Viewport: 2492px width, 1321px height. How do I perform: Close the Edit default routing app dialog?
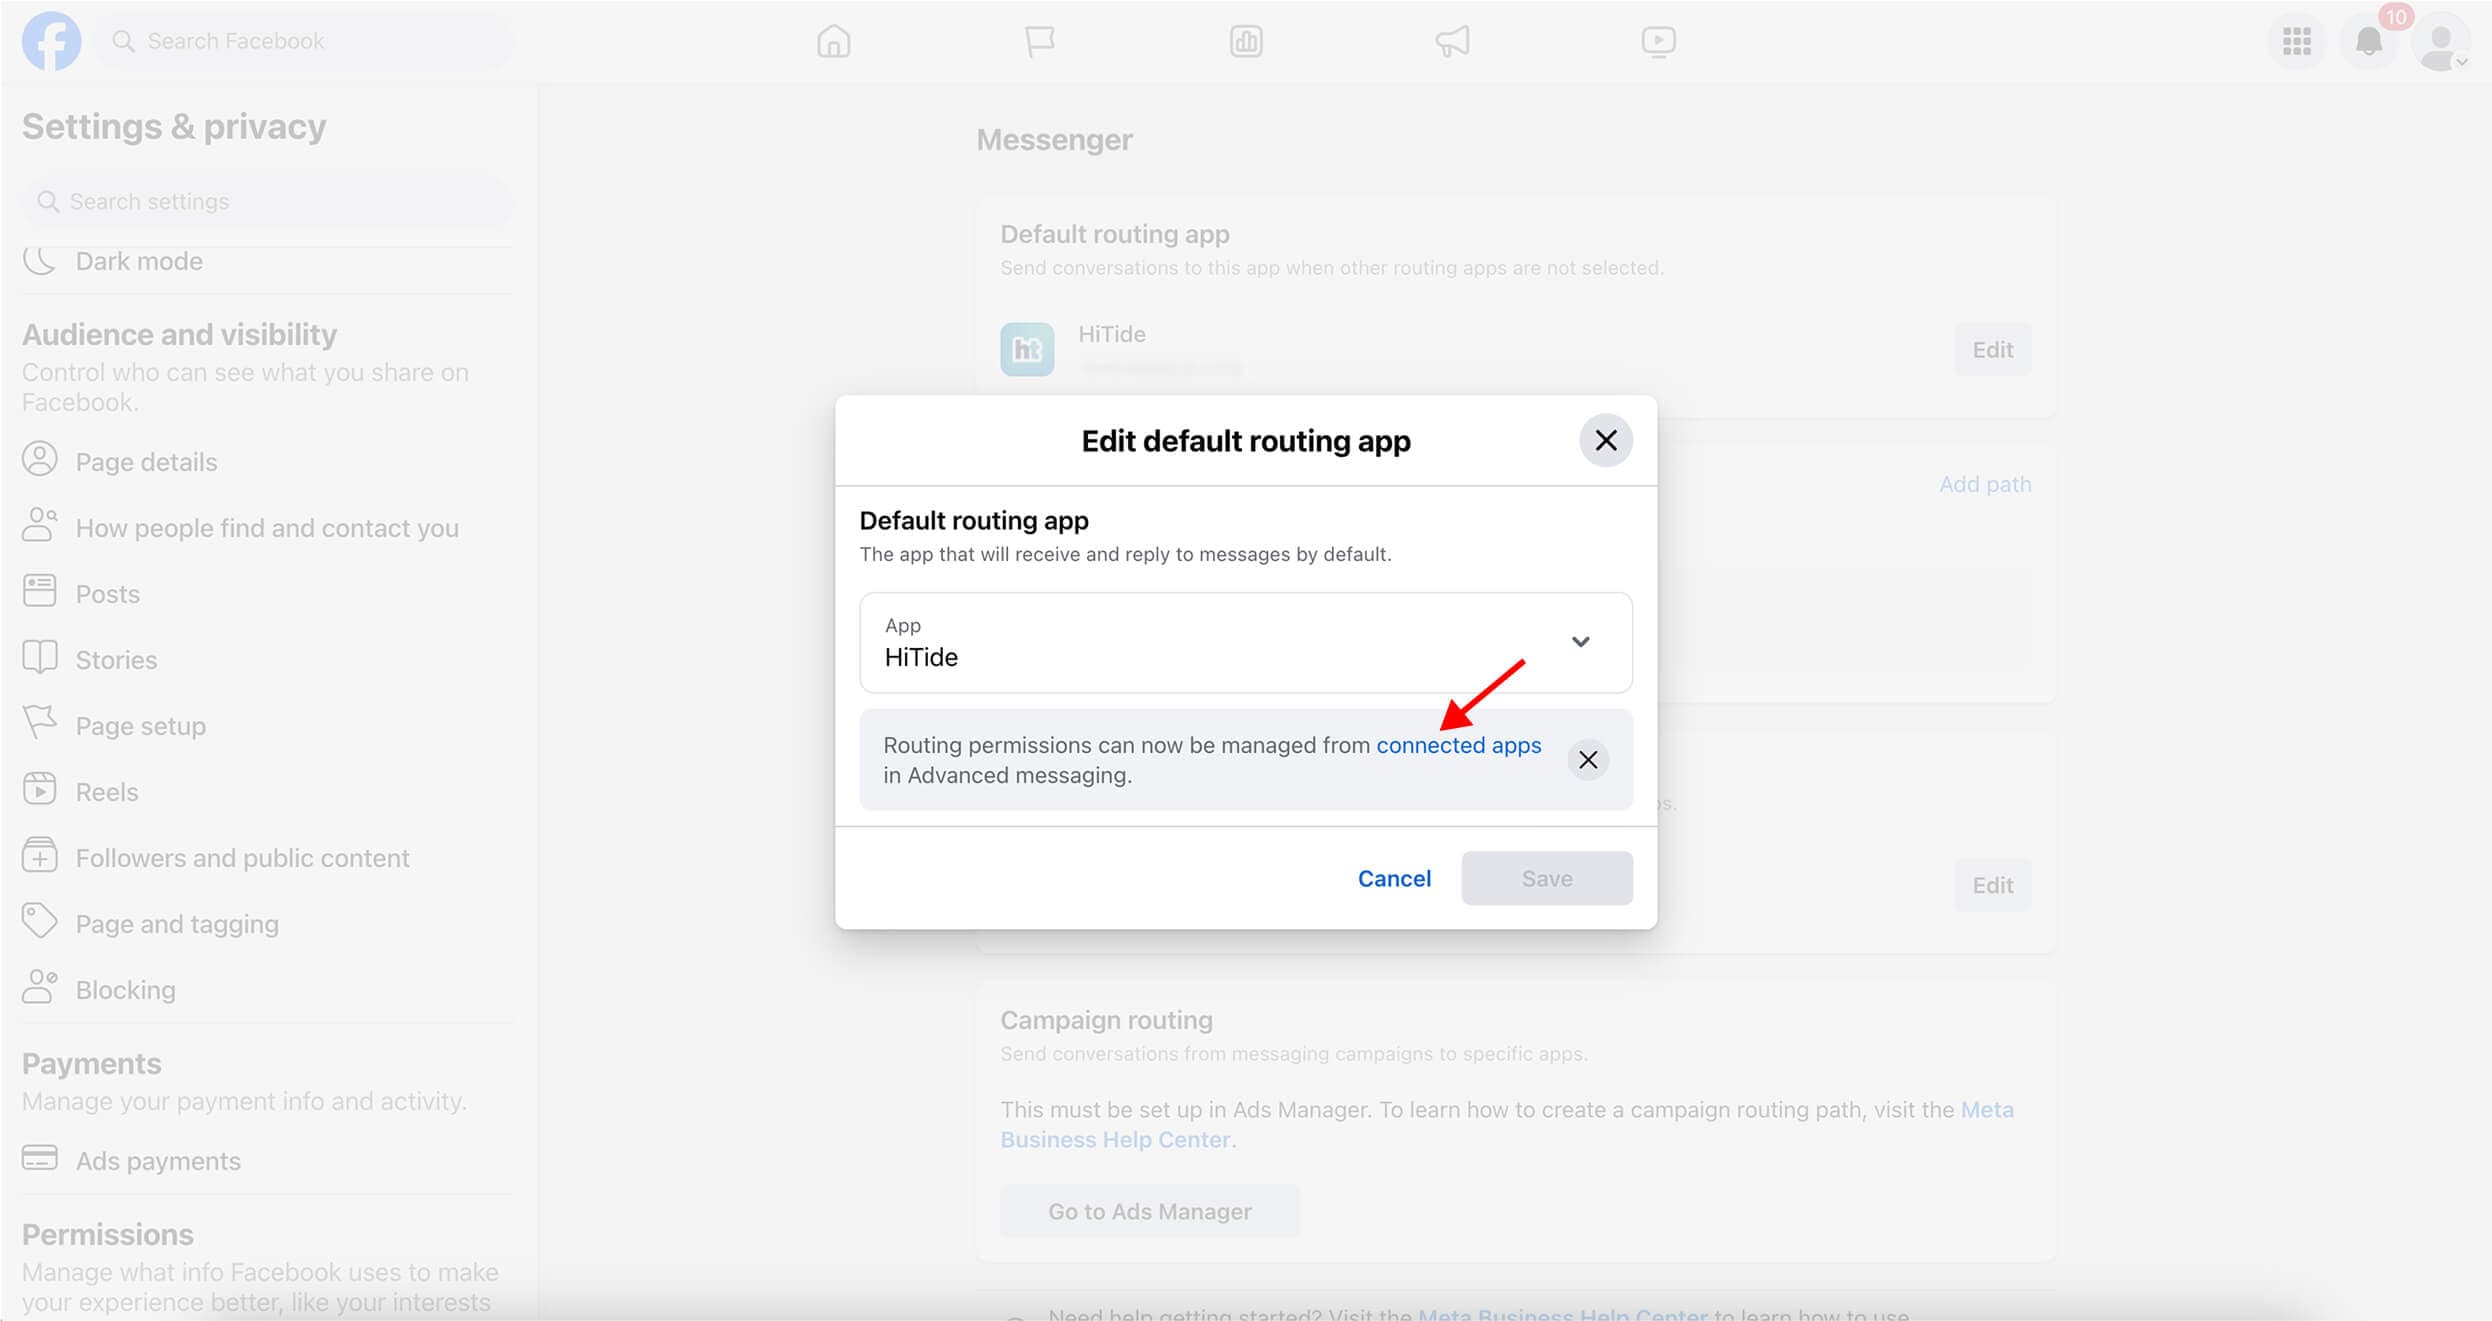click(1605, 440)
